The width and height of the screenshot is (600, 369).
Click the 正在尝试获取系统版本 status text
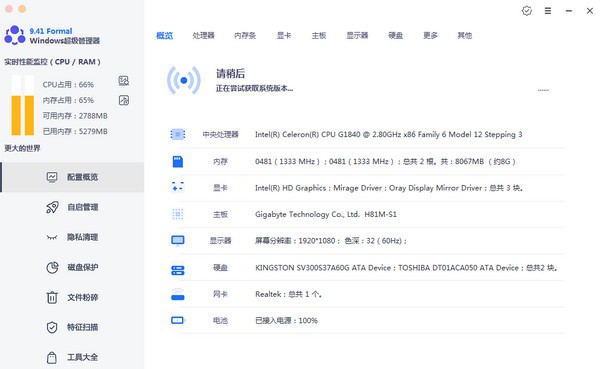[254, 88]
